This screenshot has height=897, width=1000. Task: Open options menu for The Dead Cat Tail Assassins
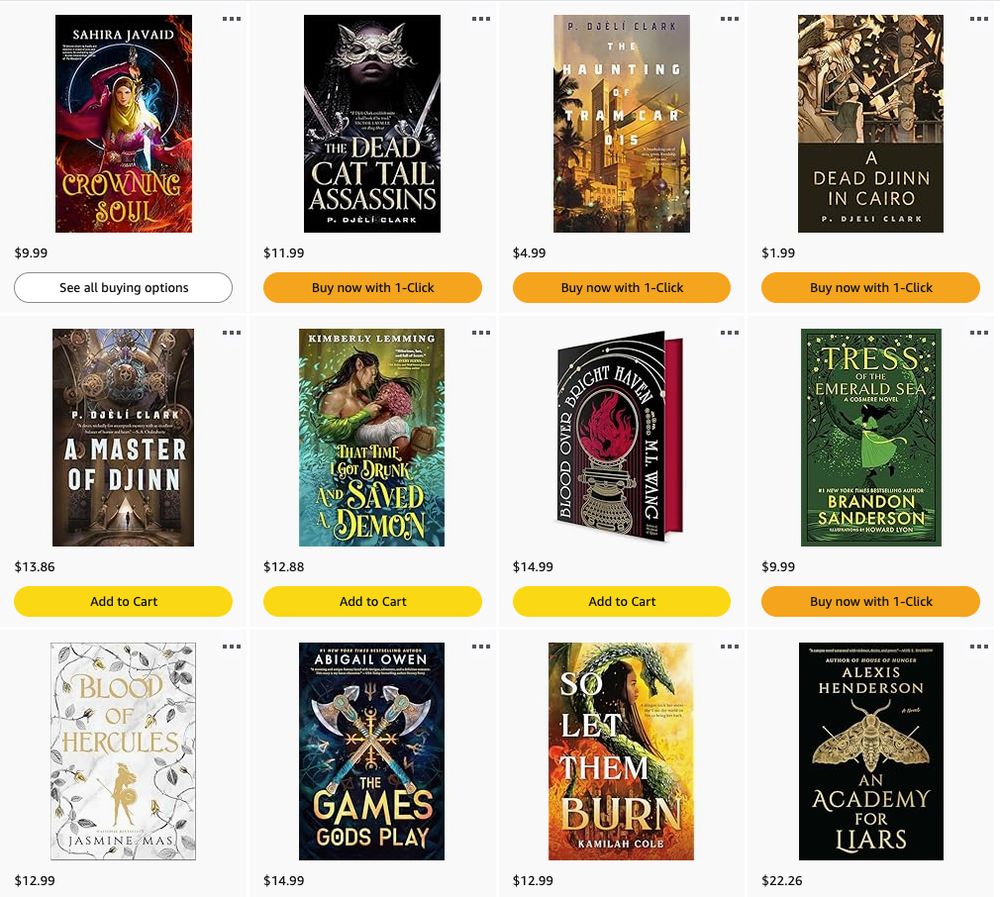click(x=481, y=19)
